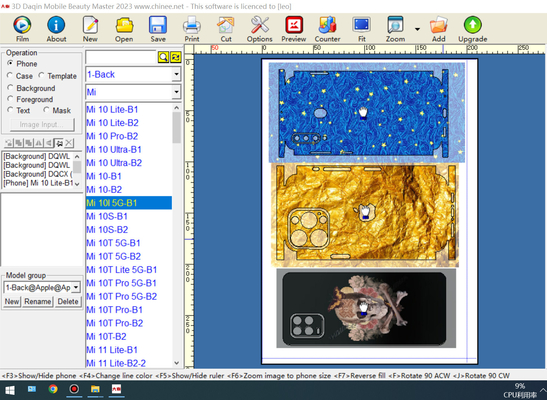This screenshot has width=547, height=400.
Task: Open the Model group 1-Back@Apple dropdown
Action: pyautogui.click(x=76, y=288)
